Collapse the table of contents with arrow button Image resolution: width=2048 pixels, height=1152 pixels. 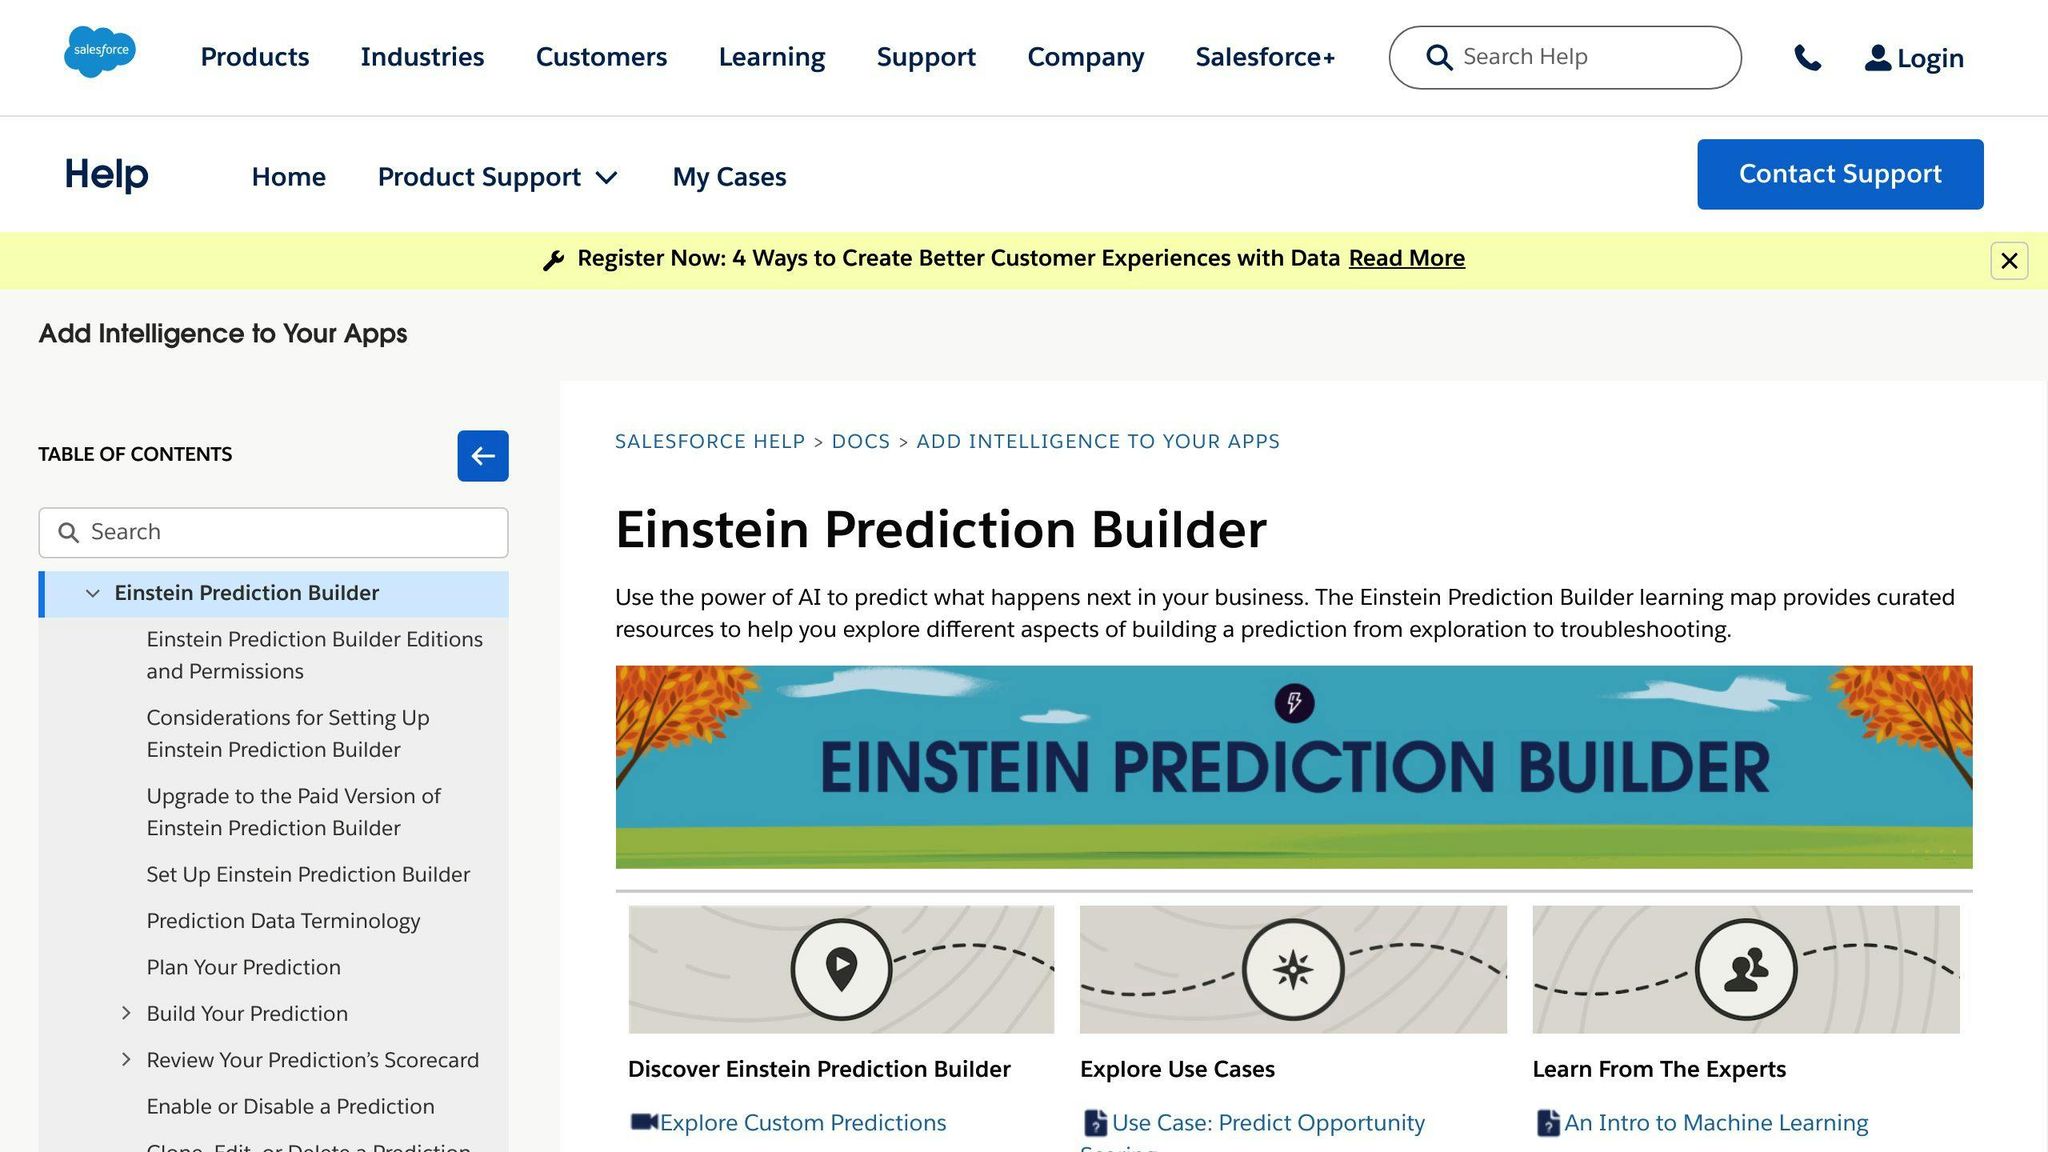(x=483, y=456)
